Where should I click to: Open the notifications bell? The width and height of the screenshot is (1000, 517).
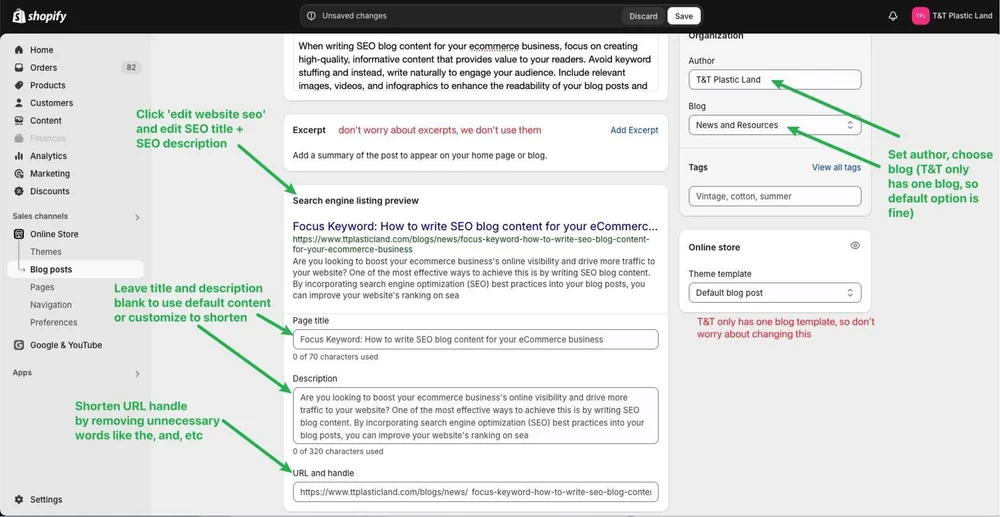point(893,16)
